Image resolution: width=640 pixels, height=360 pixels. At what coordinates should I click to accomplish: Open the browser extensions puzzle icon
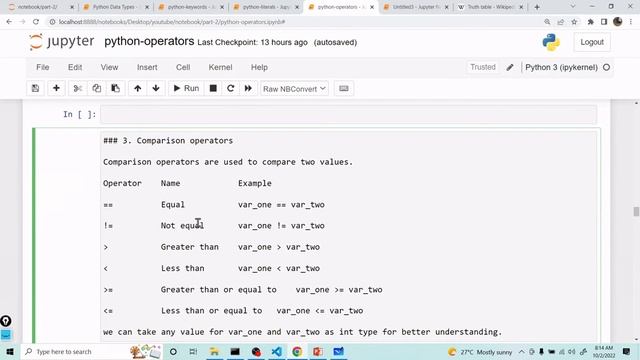tap(590, 22)
